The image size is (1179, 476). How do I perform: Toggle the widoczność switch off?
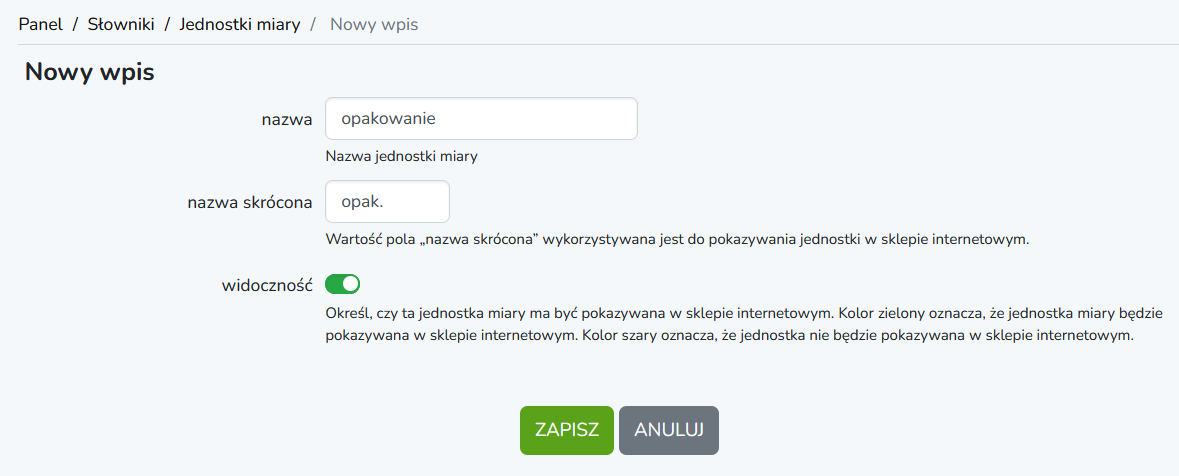coord(343,284)
